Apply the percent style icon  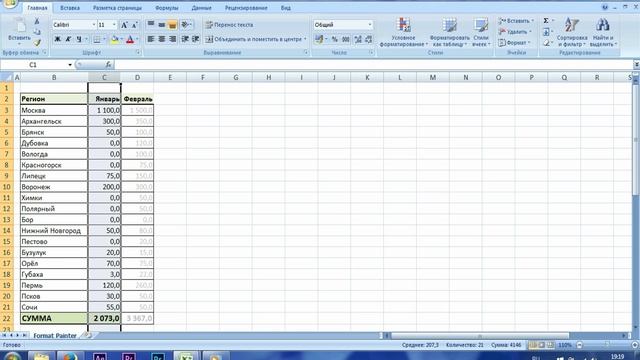pos(335,39)
